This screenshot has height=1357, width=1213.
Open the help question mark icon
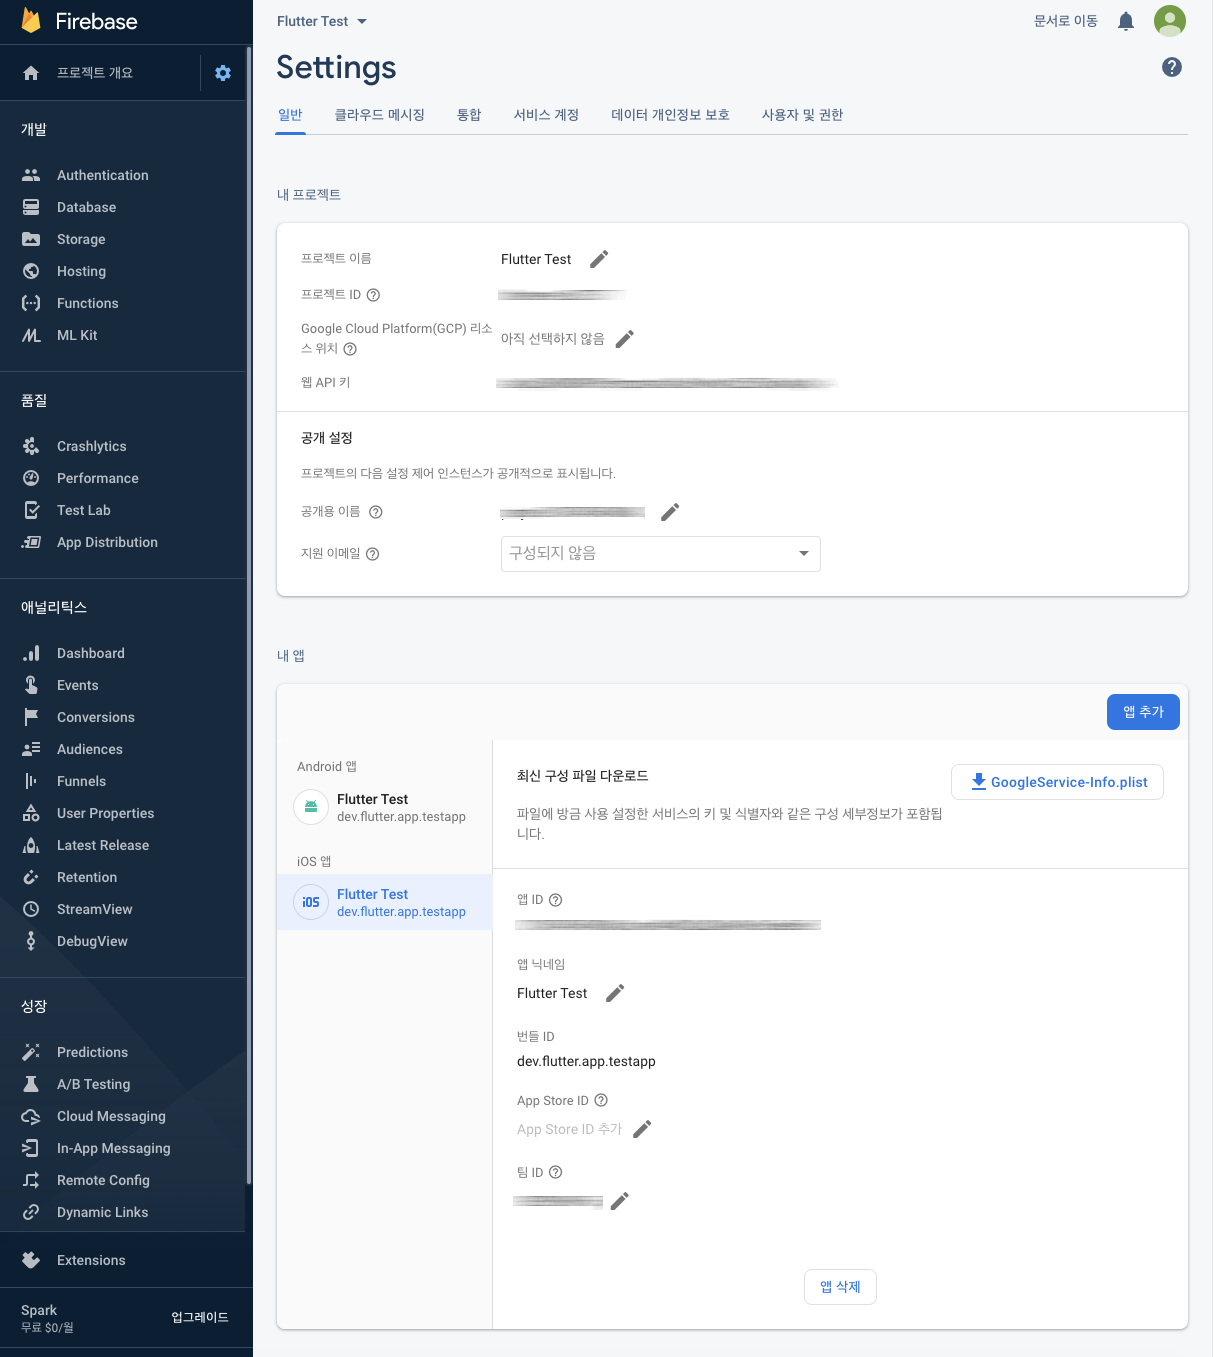tap(1172, 67)
